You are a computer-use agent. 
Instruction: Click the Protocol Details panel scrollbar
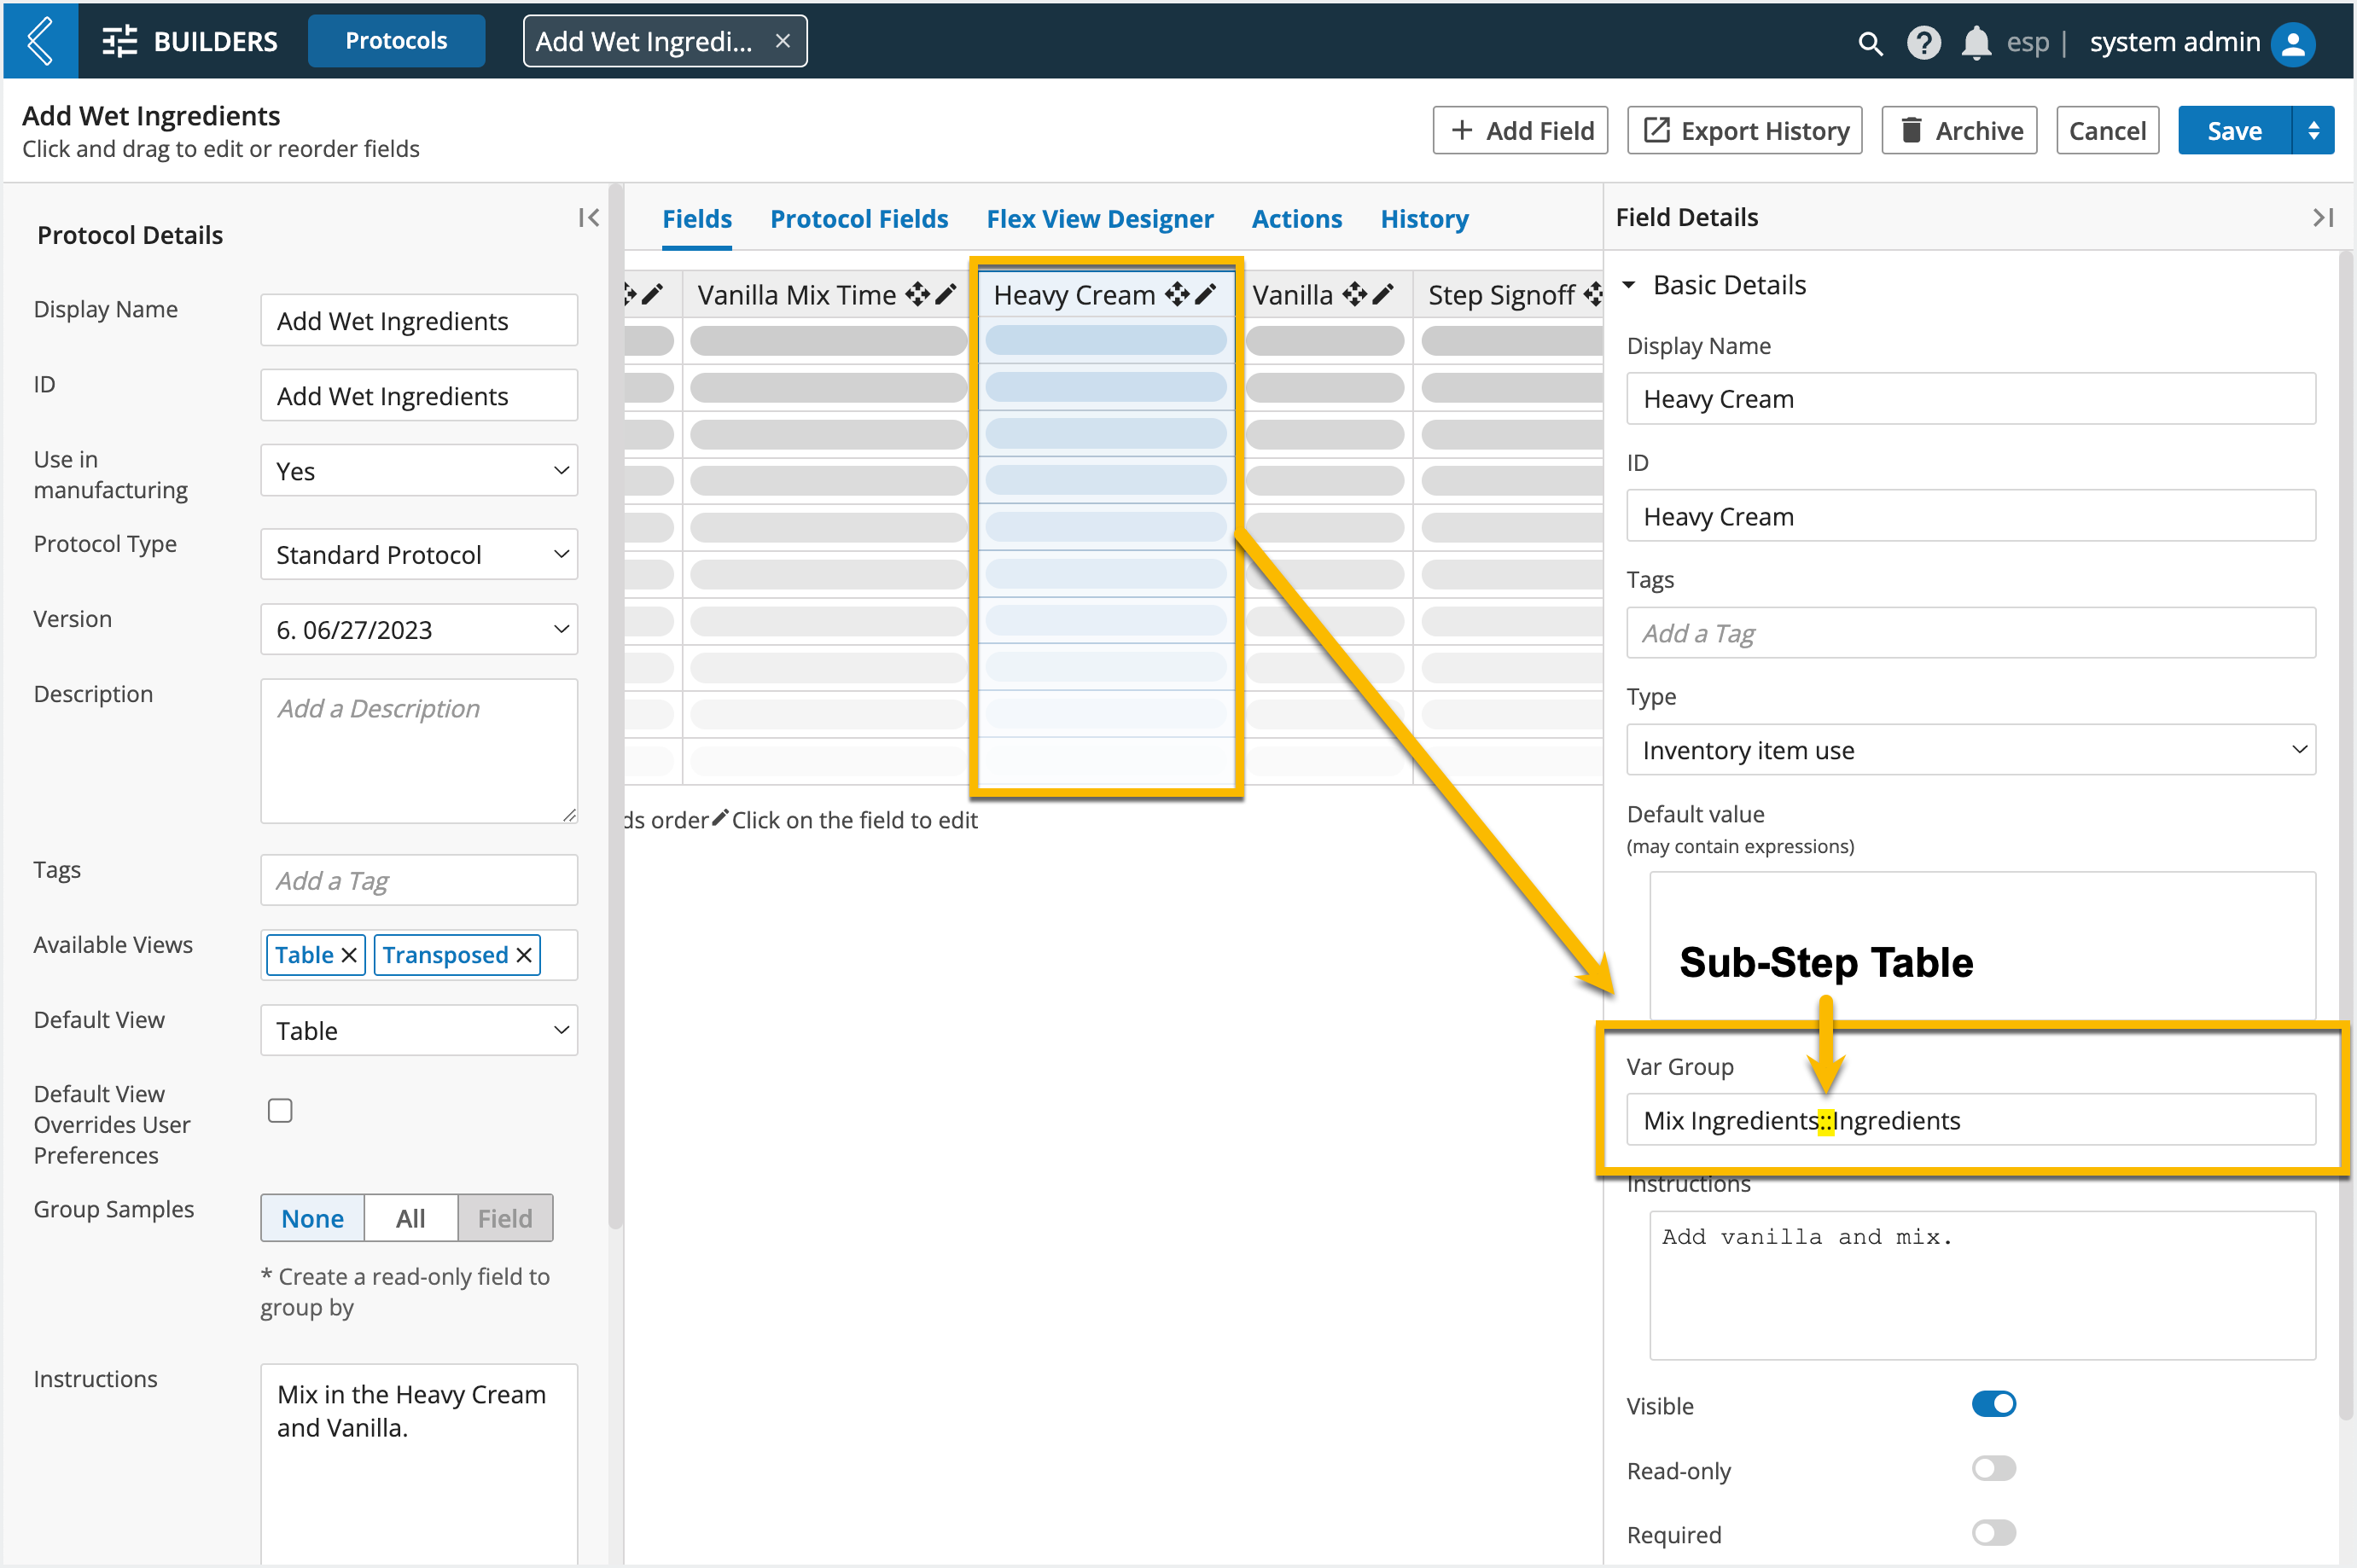tap(616, 706)
